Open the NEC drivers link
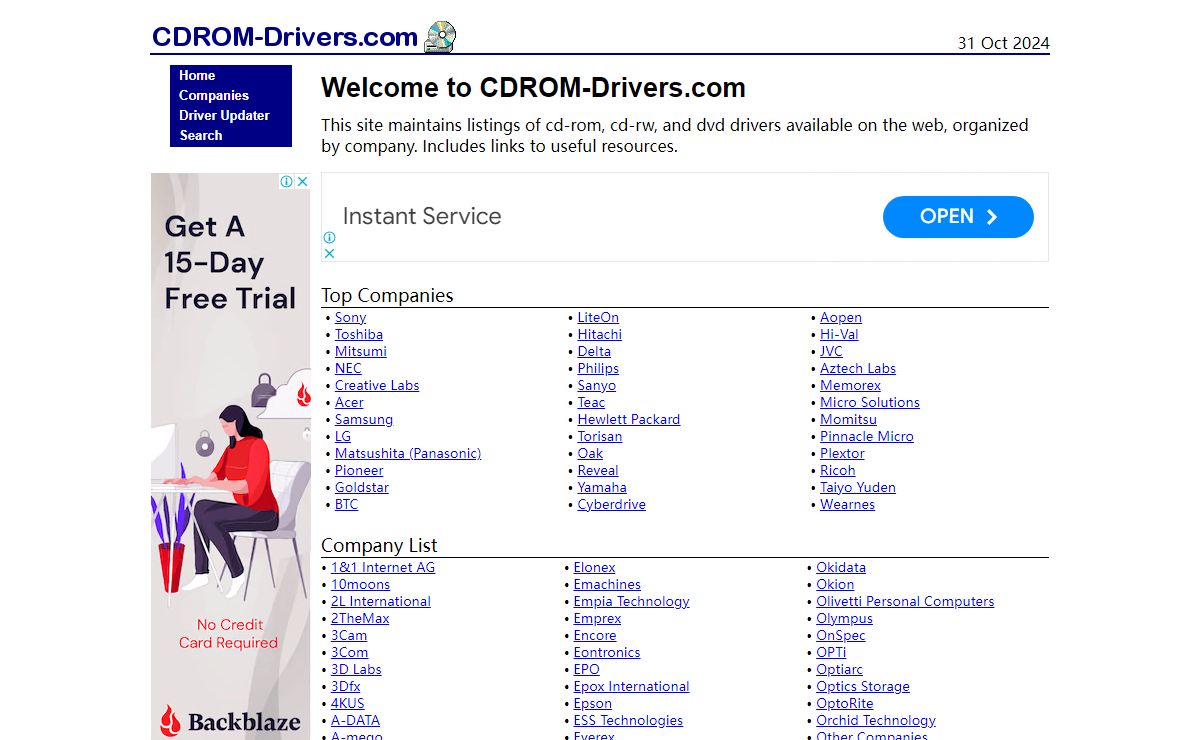Screen dimensions: 1200x740 pos(348,368)
